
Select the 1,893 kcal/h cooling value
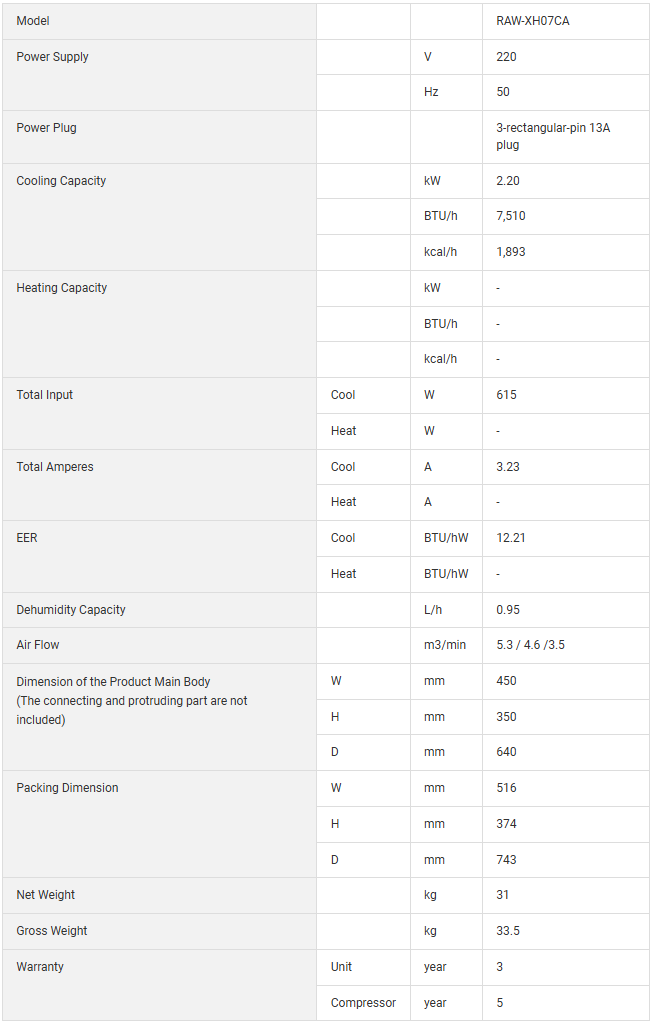click(510, 252)
